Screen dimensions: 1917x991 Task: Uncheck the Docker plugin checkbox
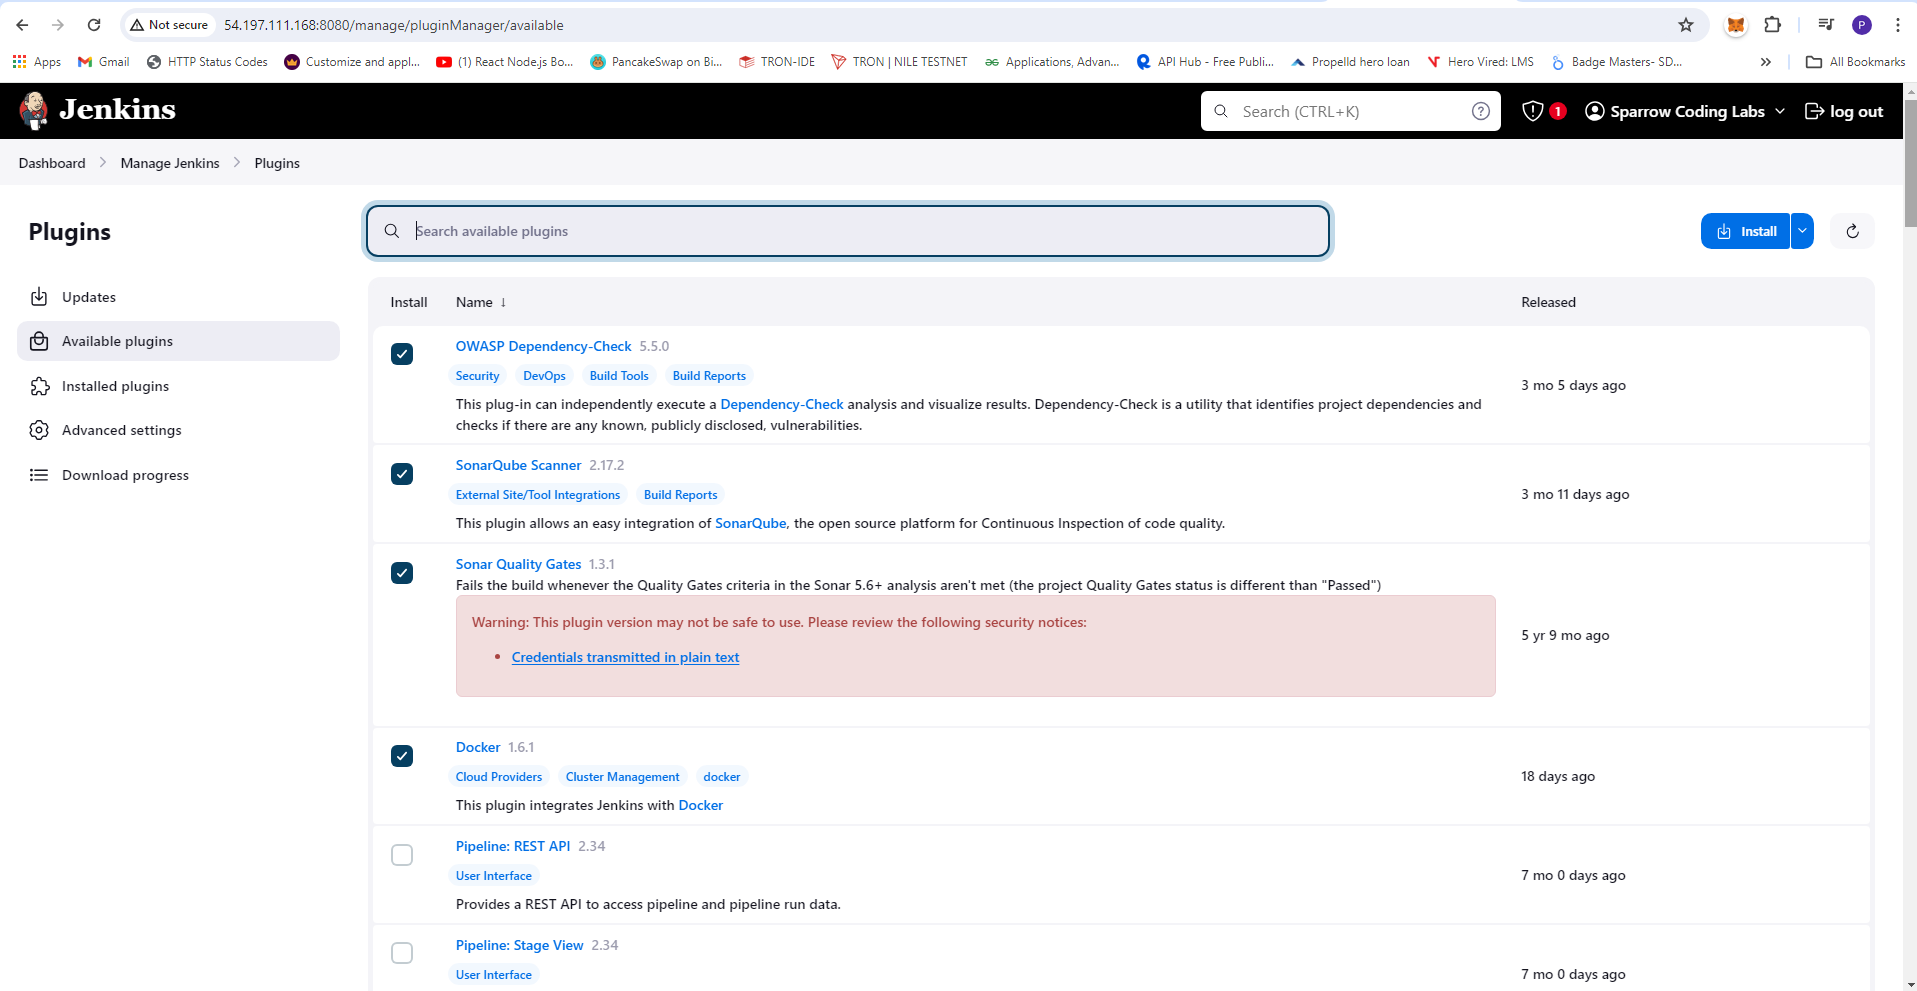click(x=402, y=756)
